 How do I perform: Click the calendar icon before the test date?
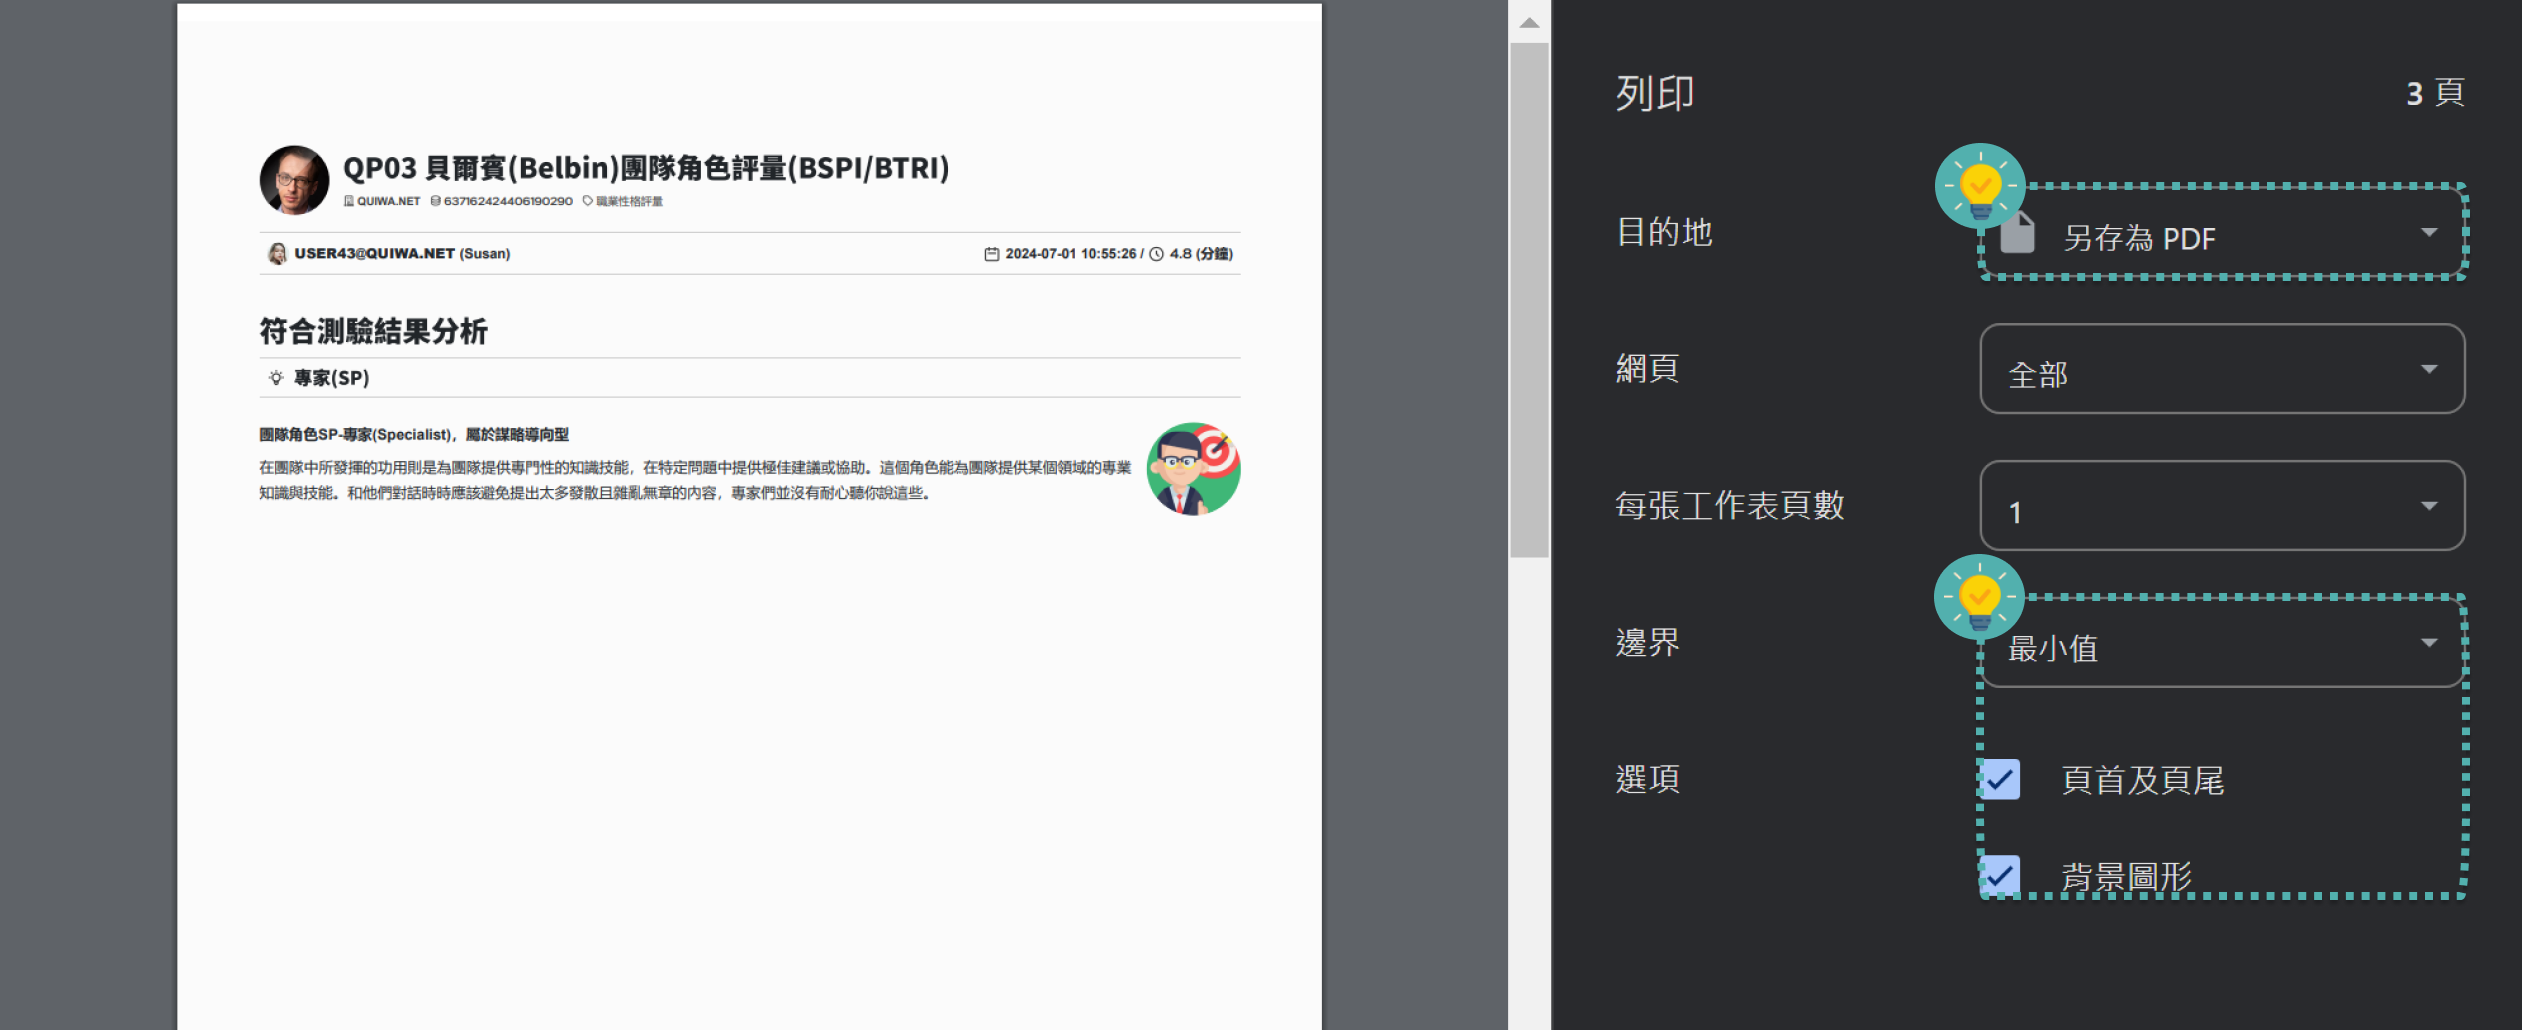click(x=990, y=253)
